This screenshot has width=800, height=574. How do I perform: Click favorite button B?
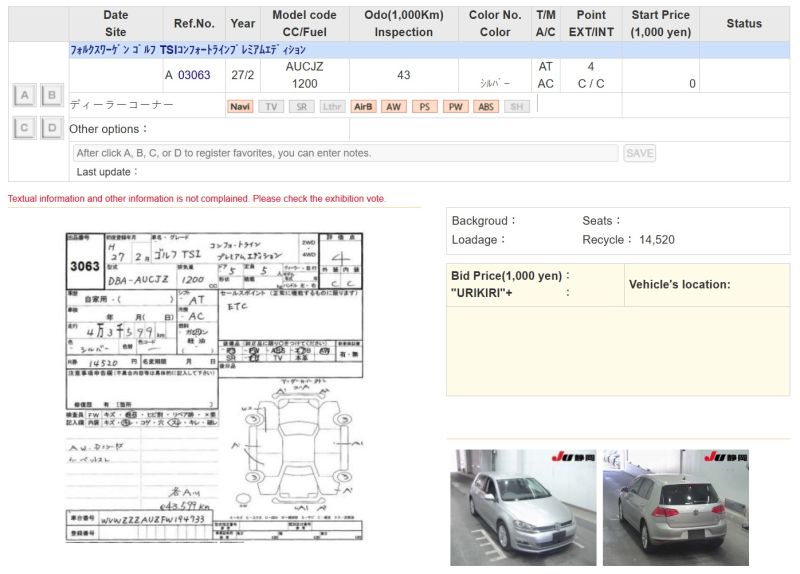click(52, 95)
